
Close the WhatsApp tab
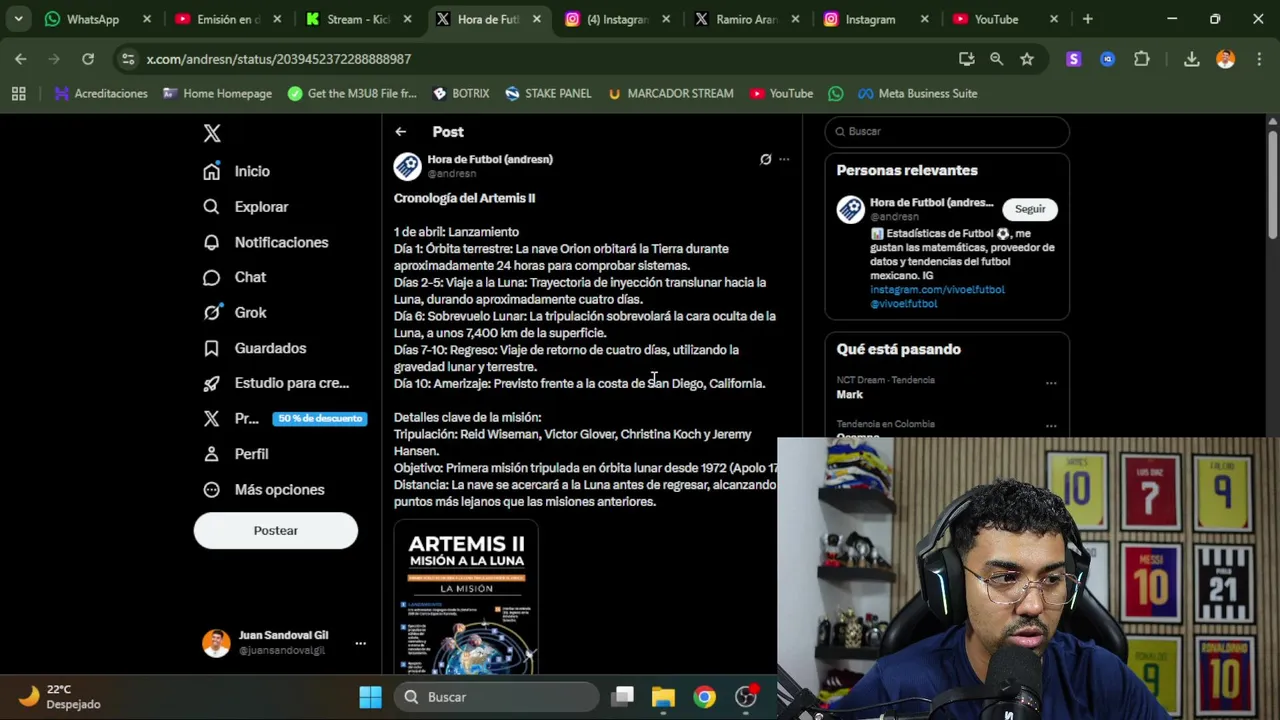[147, 19]
